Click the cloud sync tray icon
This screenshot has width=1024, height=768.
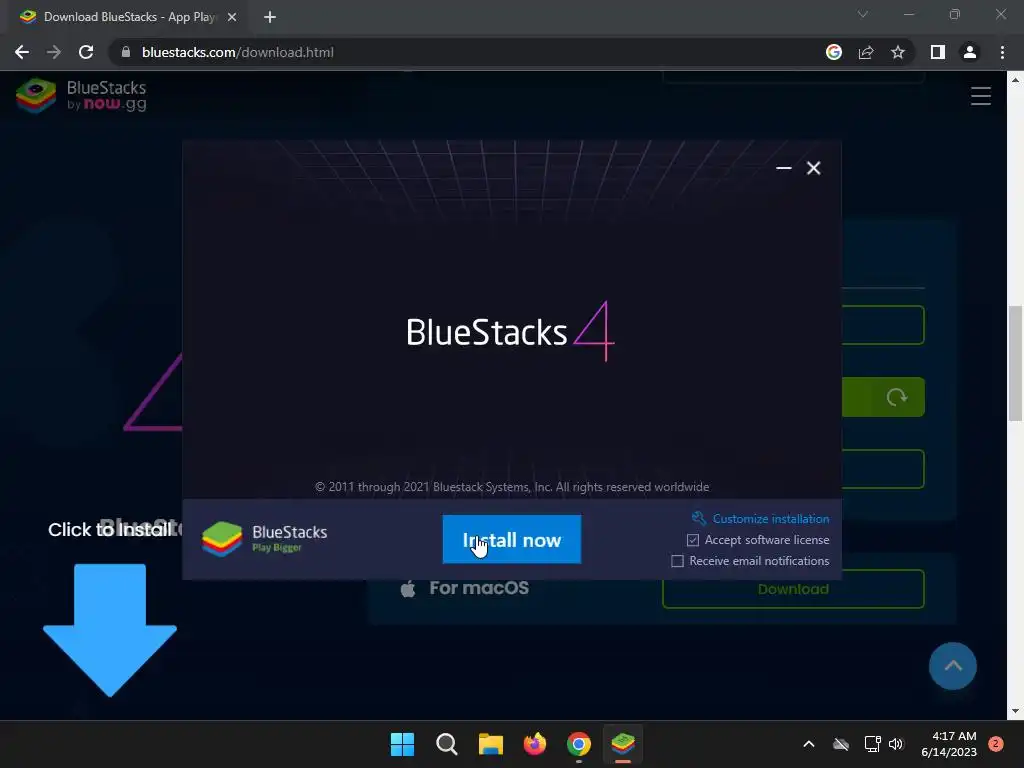point(841,744)
